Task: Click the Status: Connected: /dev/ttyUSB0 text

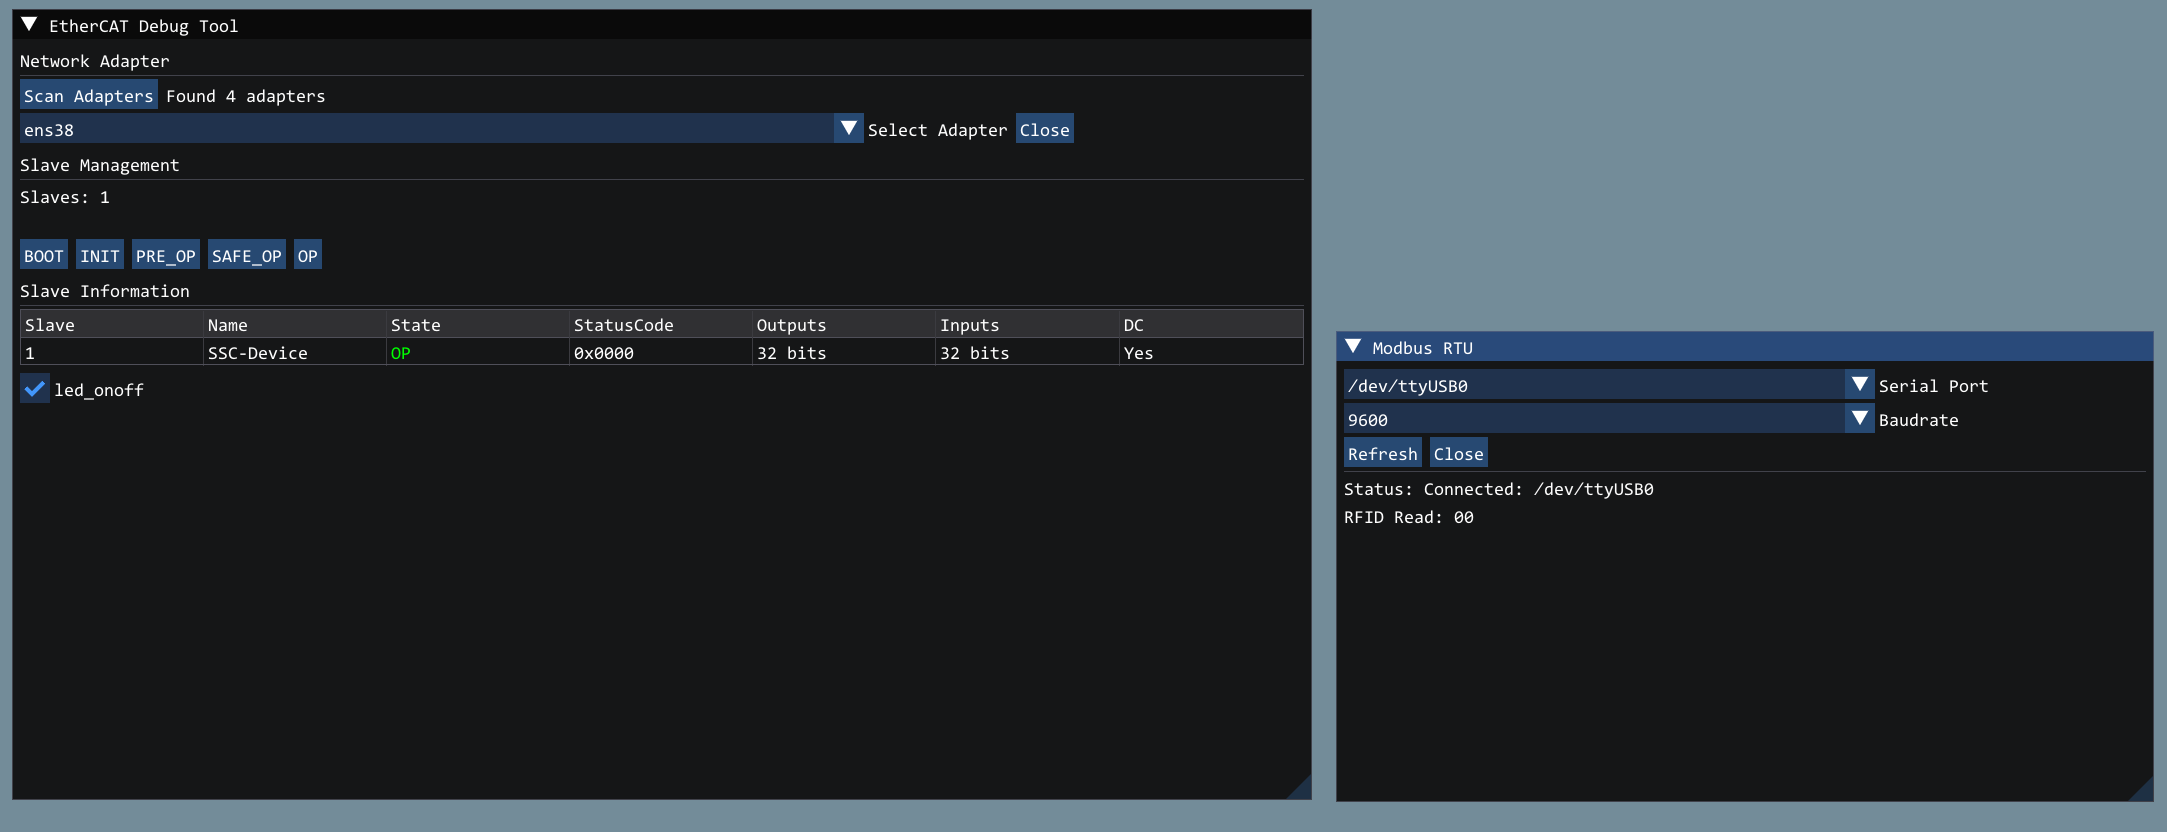Action: click(1499, 489)
